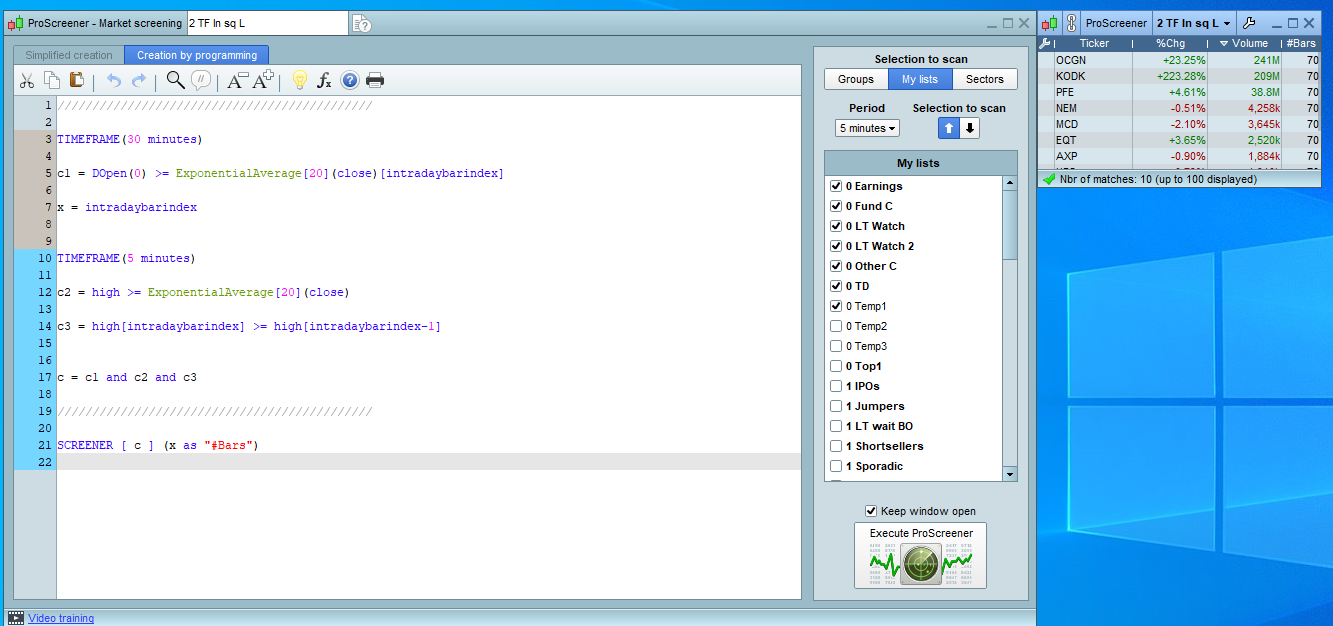Click candlestick icon in Market screening title
1333x626 pixels.
click(x=15, y=23)
